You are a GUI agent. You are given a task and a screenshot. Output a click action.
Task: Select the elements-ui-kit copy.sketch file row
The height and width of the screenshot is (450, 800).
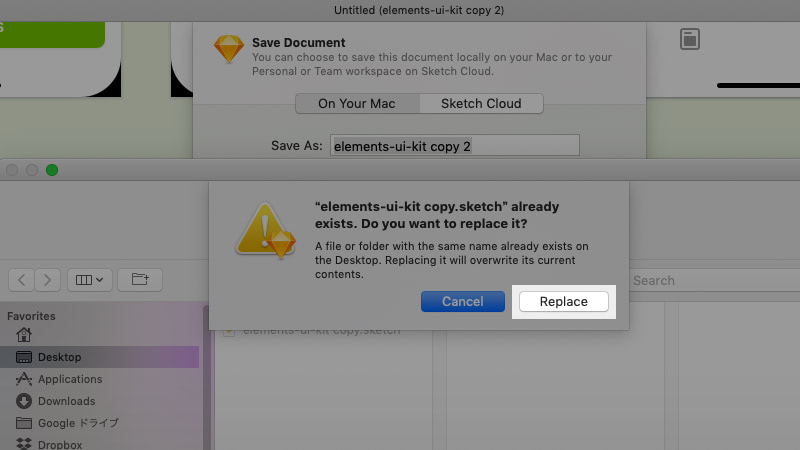[323, 331]
